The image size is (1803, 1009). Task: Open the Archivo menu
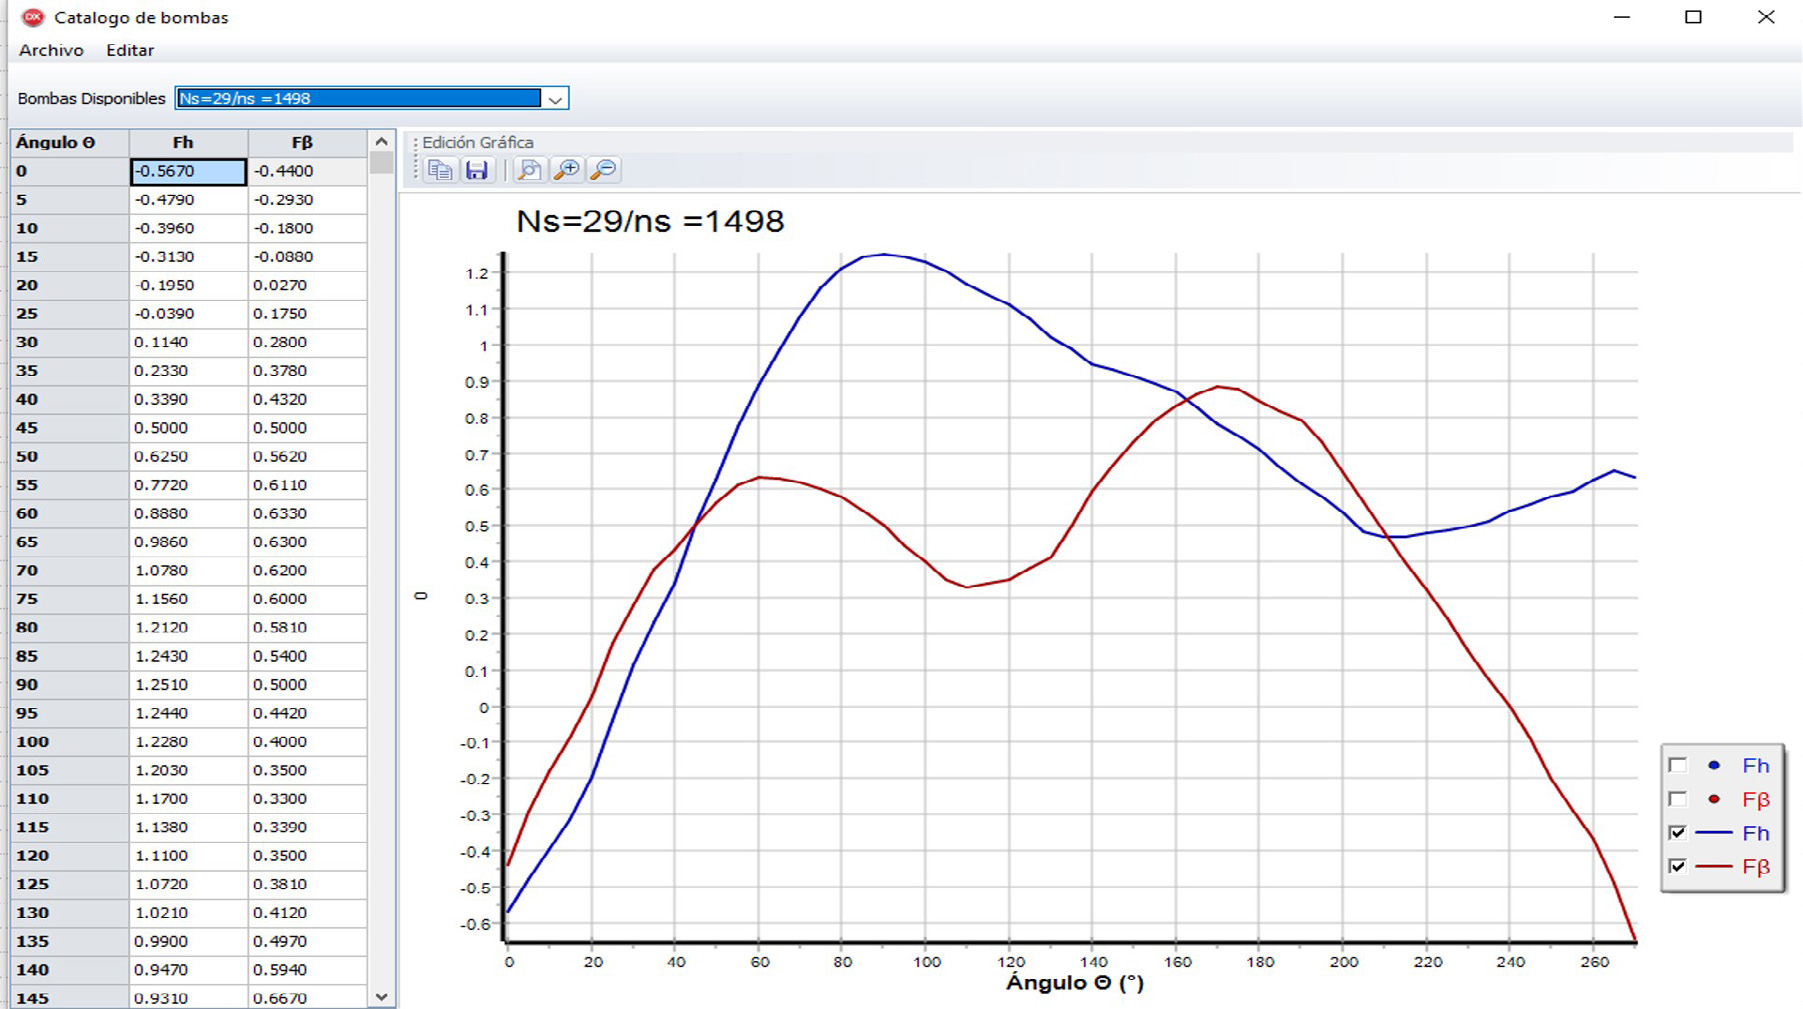(x=51, y=50)
